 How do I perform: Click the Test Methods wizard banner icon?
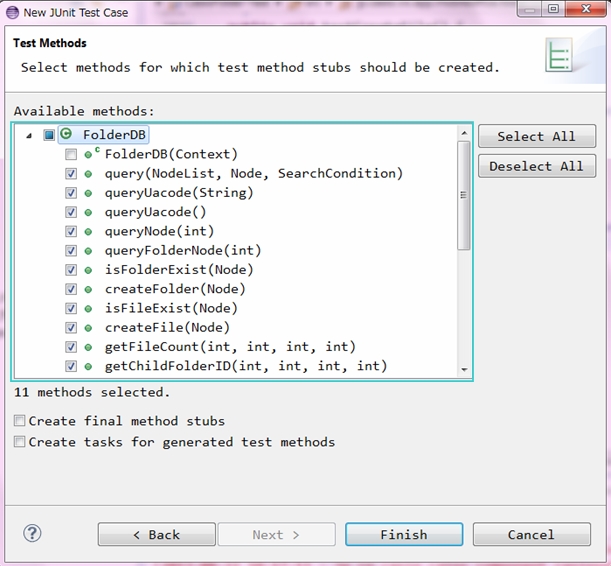(x=559, y=55)
